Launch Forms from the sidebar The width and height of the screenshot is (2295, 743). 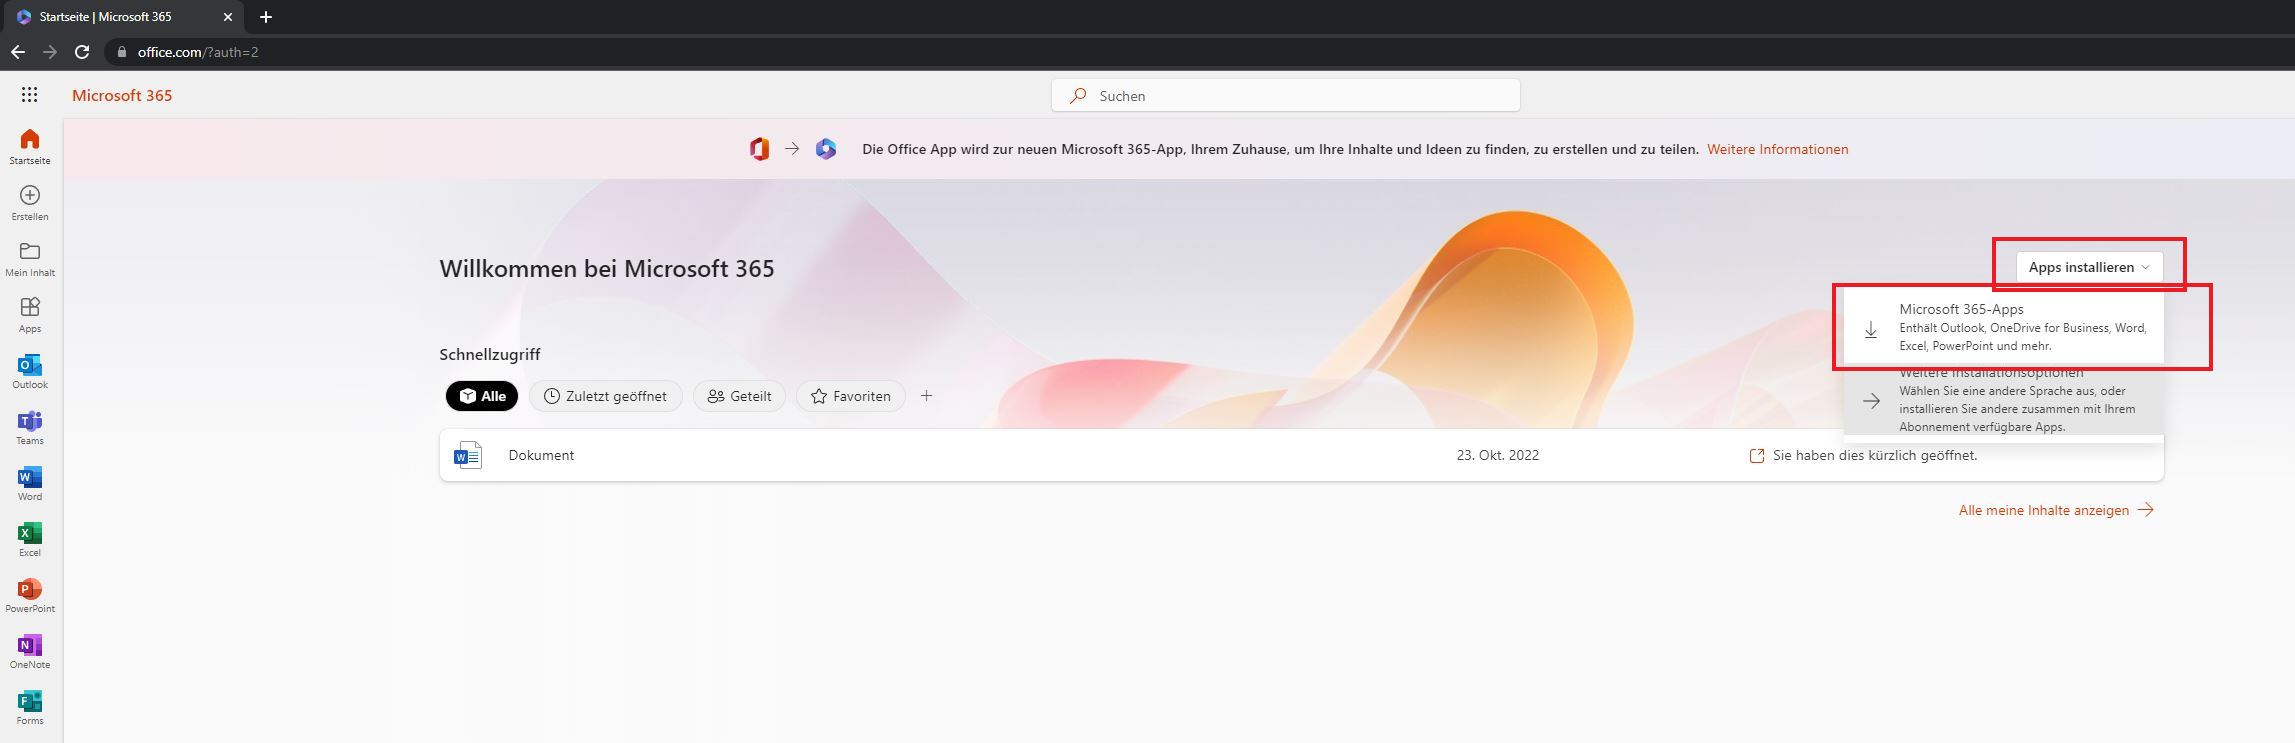point(30,706)
